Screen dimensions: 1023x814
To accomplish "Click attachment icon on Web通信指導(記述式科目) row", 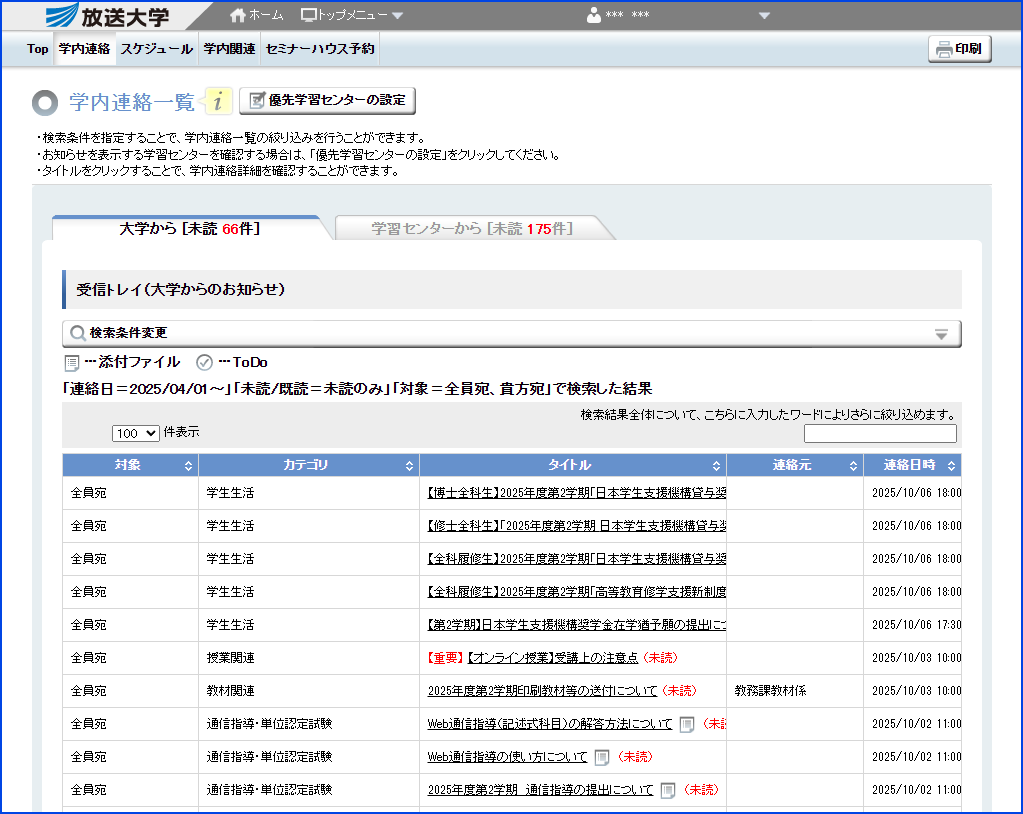I will pos(686,724).
